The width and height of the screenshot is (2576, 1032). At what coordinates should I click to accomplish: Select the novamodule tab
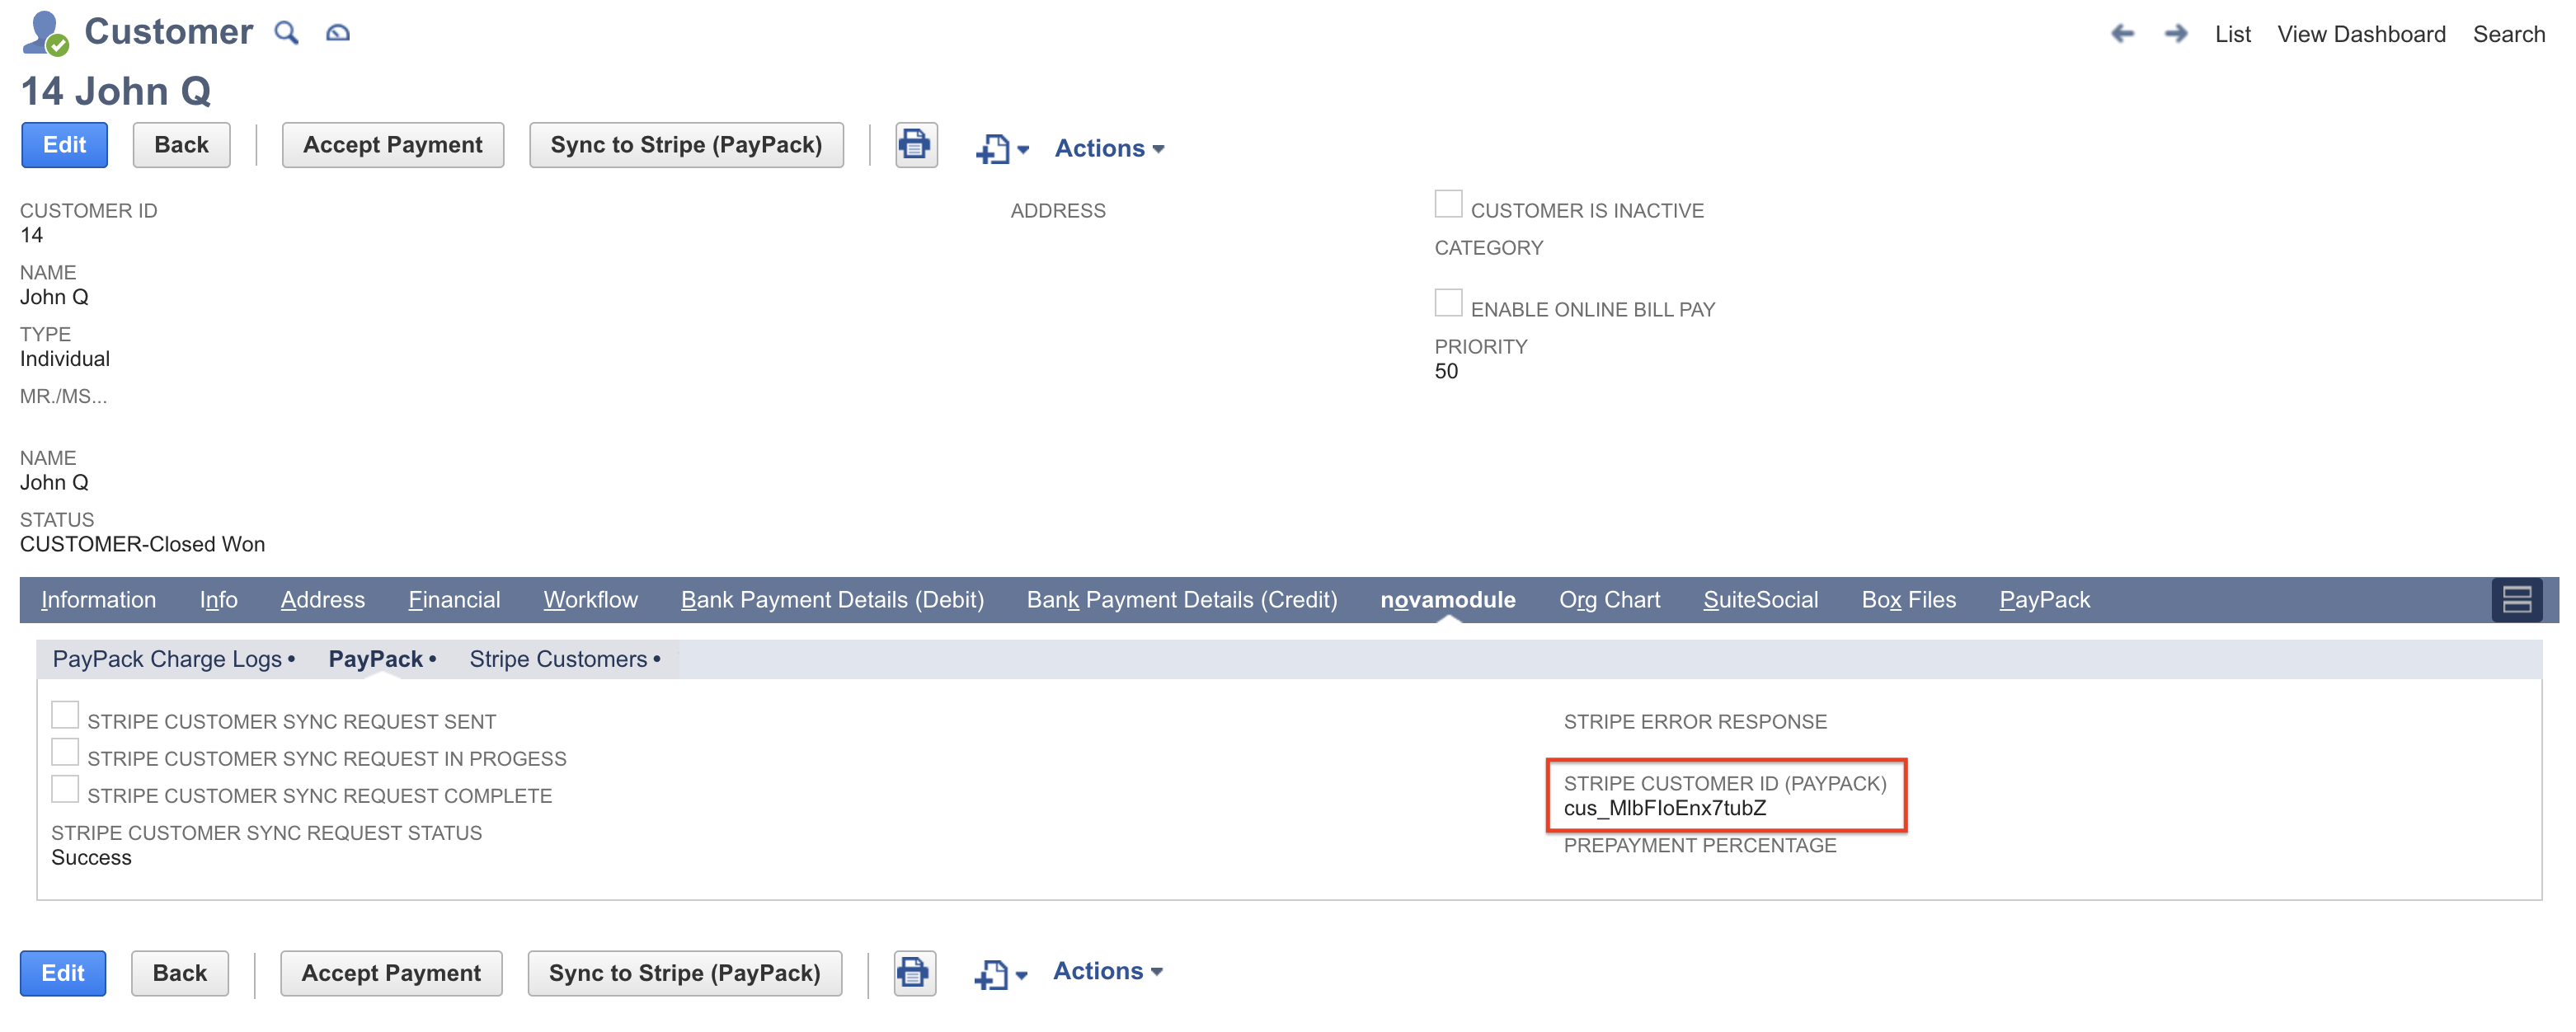(1447, 600)
